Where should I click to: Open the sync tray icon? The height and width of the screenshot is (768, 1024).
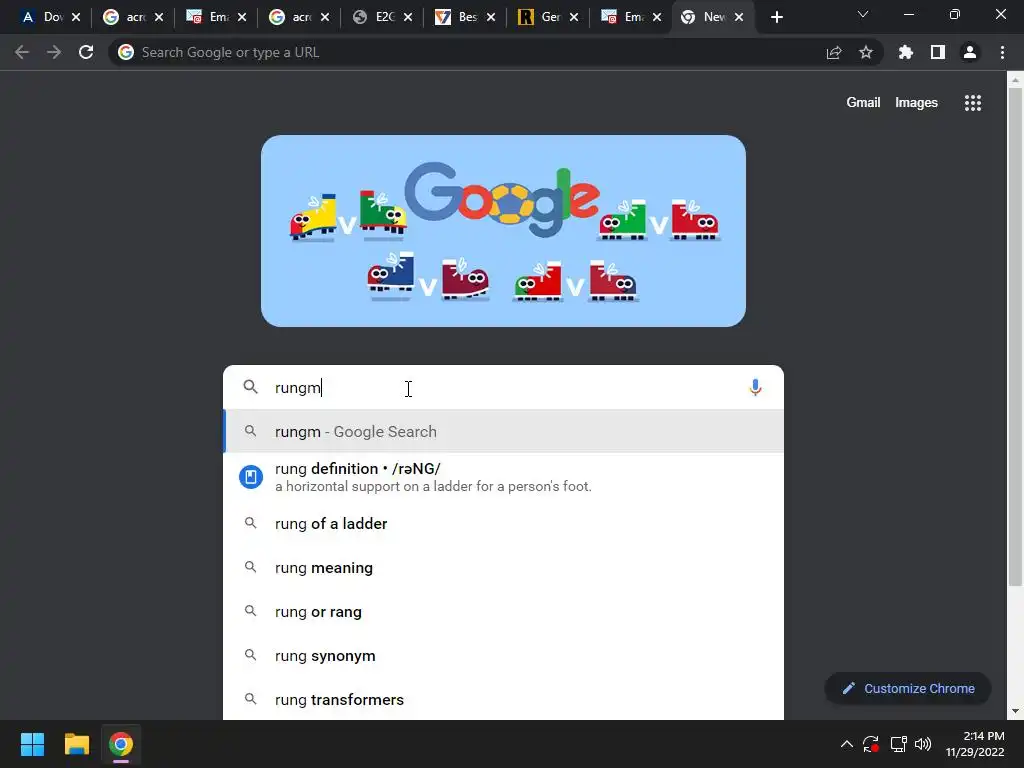[x=871, y=744]
